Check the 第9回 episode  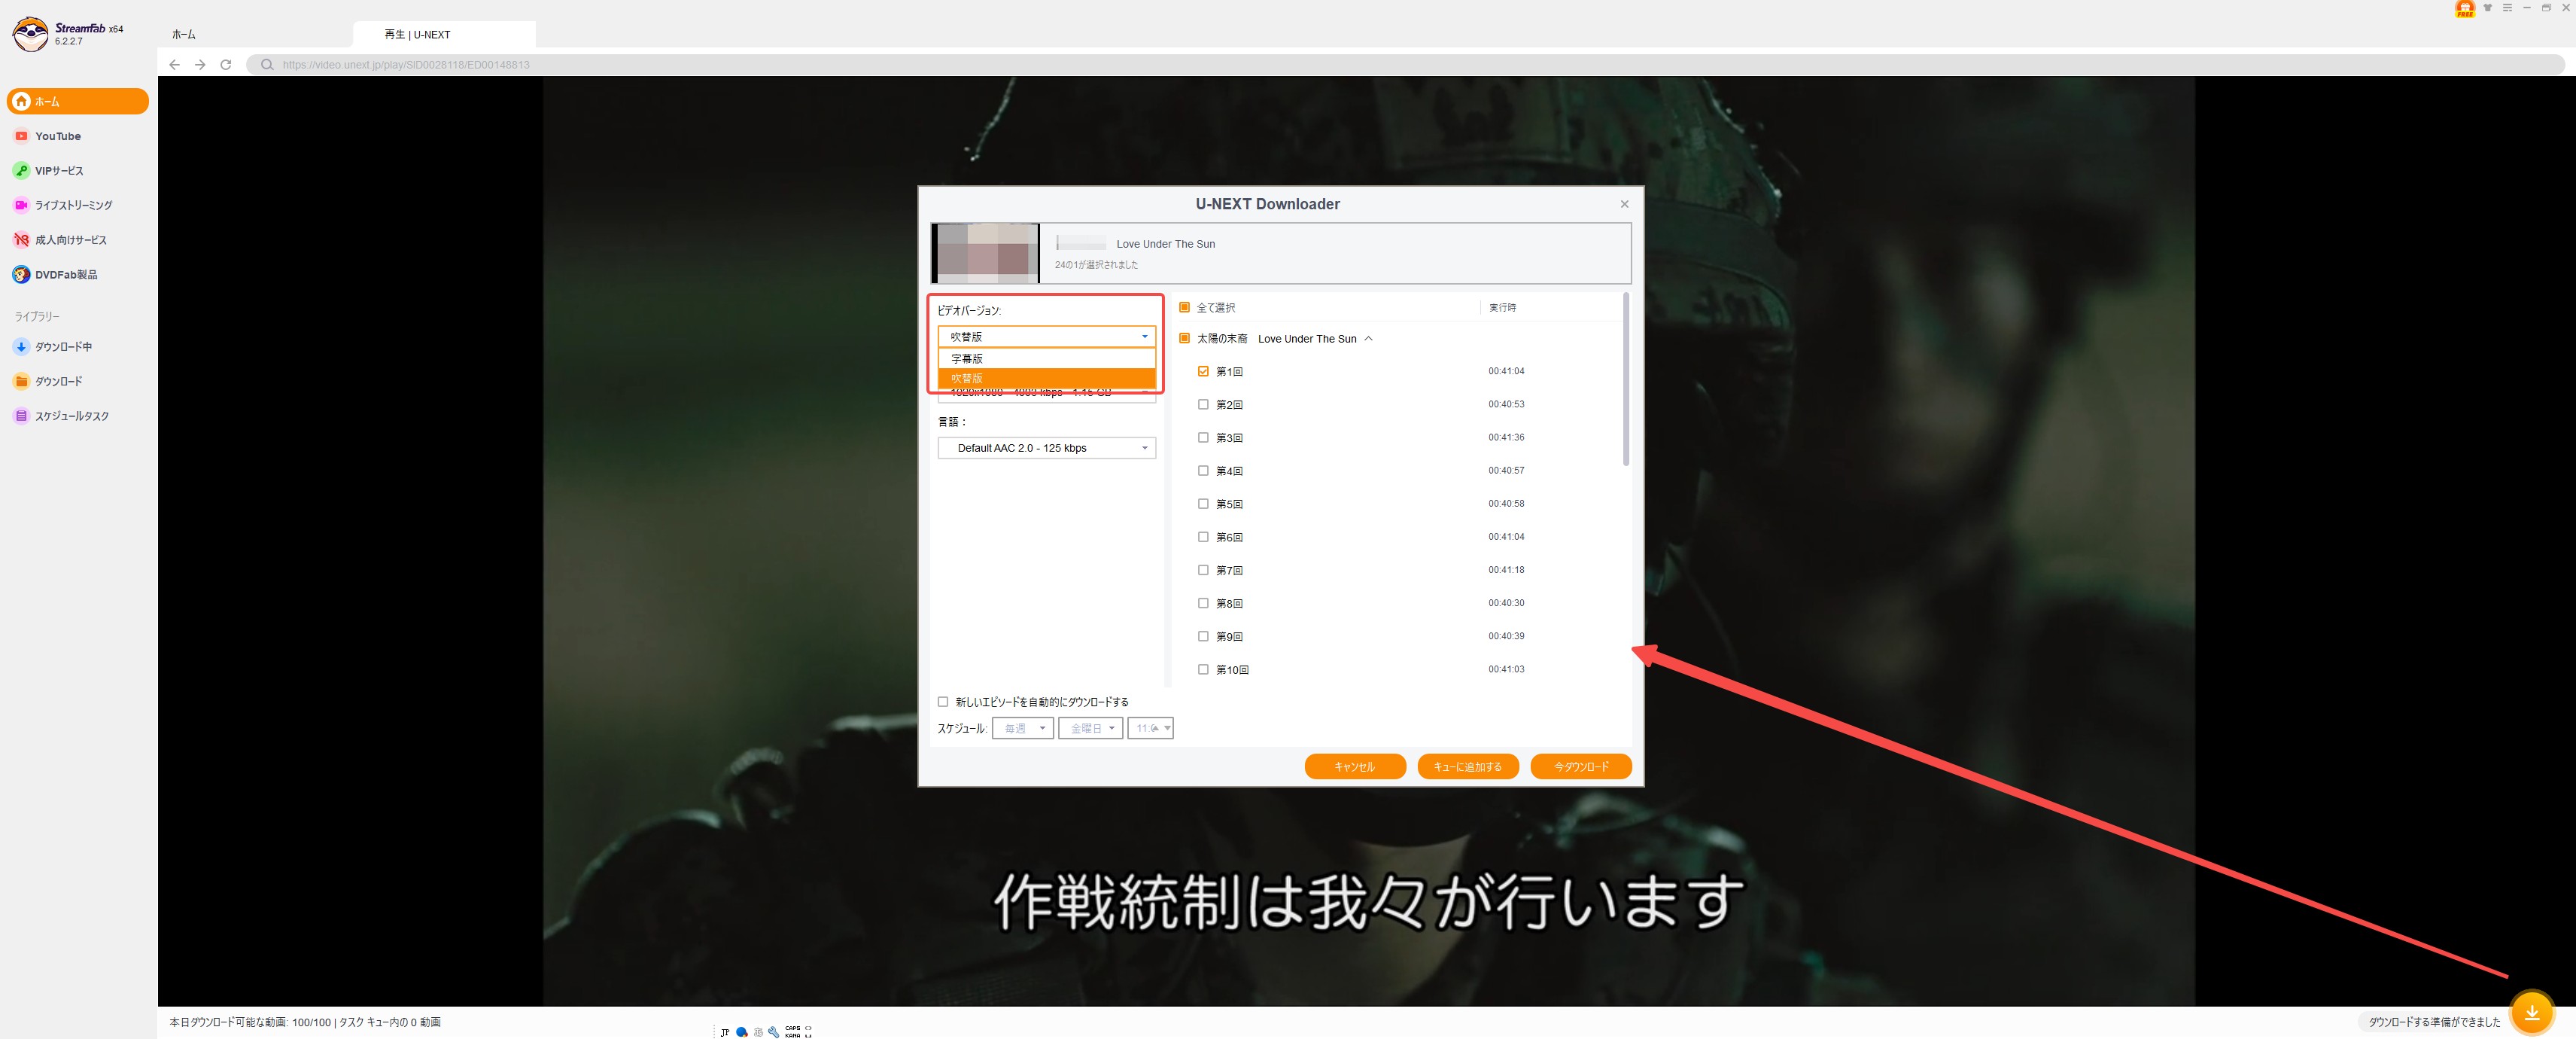(x=1203, y=636)
